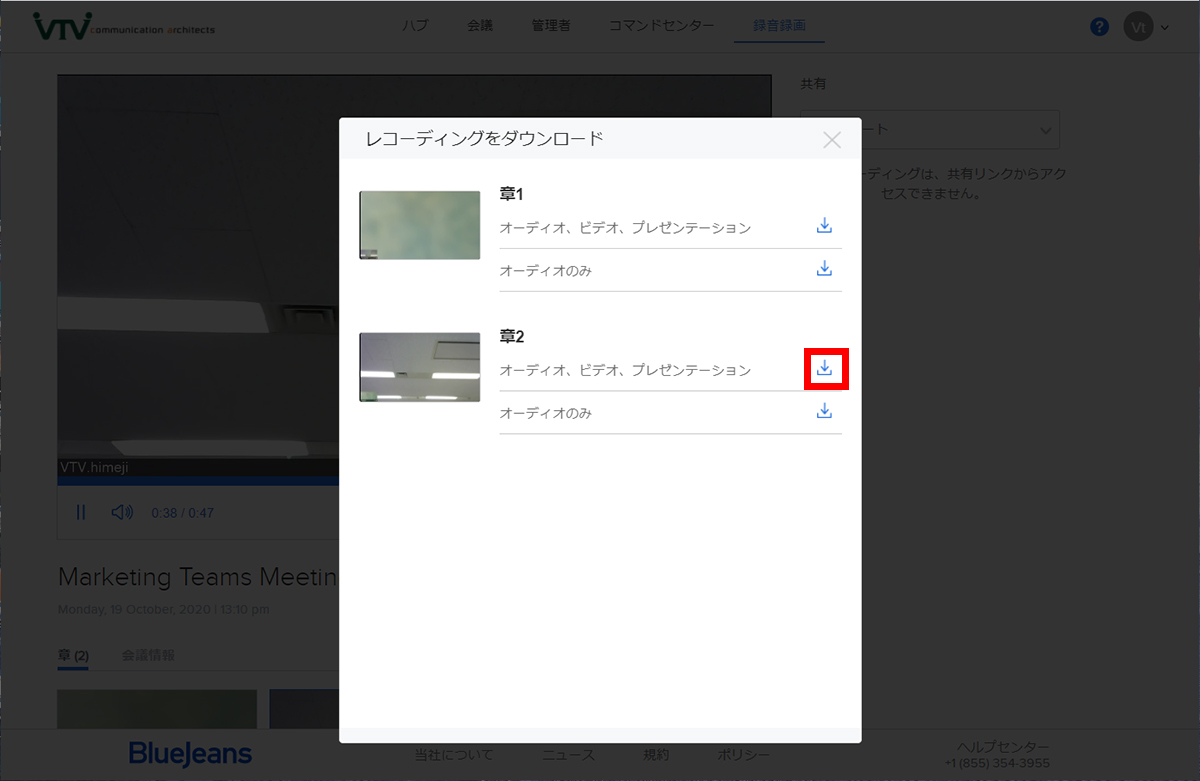1200x781 pixels.
Task: Click the VTV communication architects logo
Action: pos(123,26)
